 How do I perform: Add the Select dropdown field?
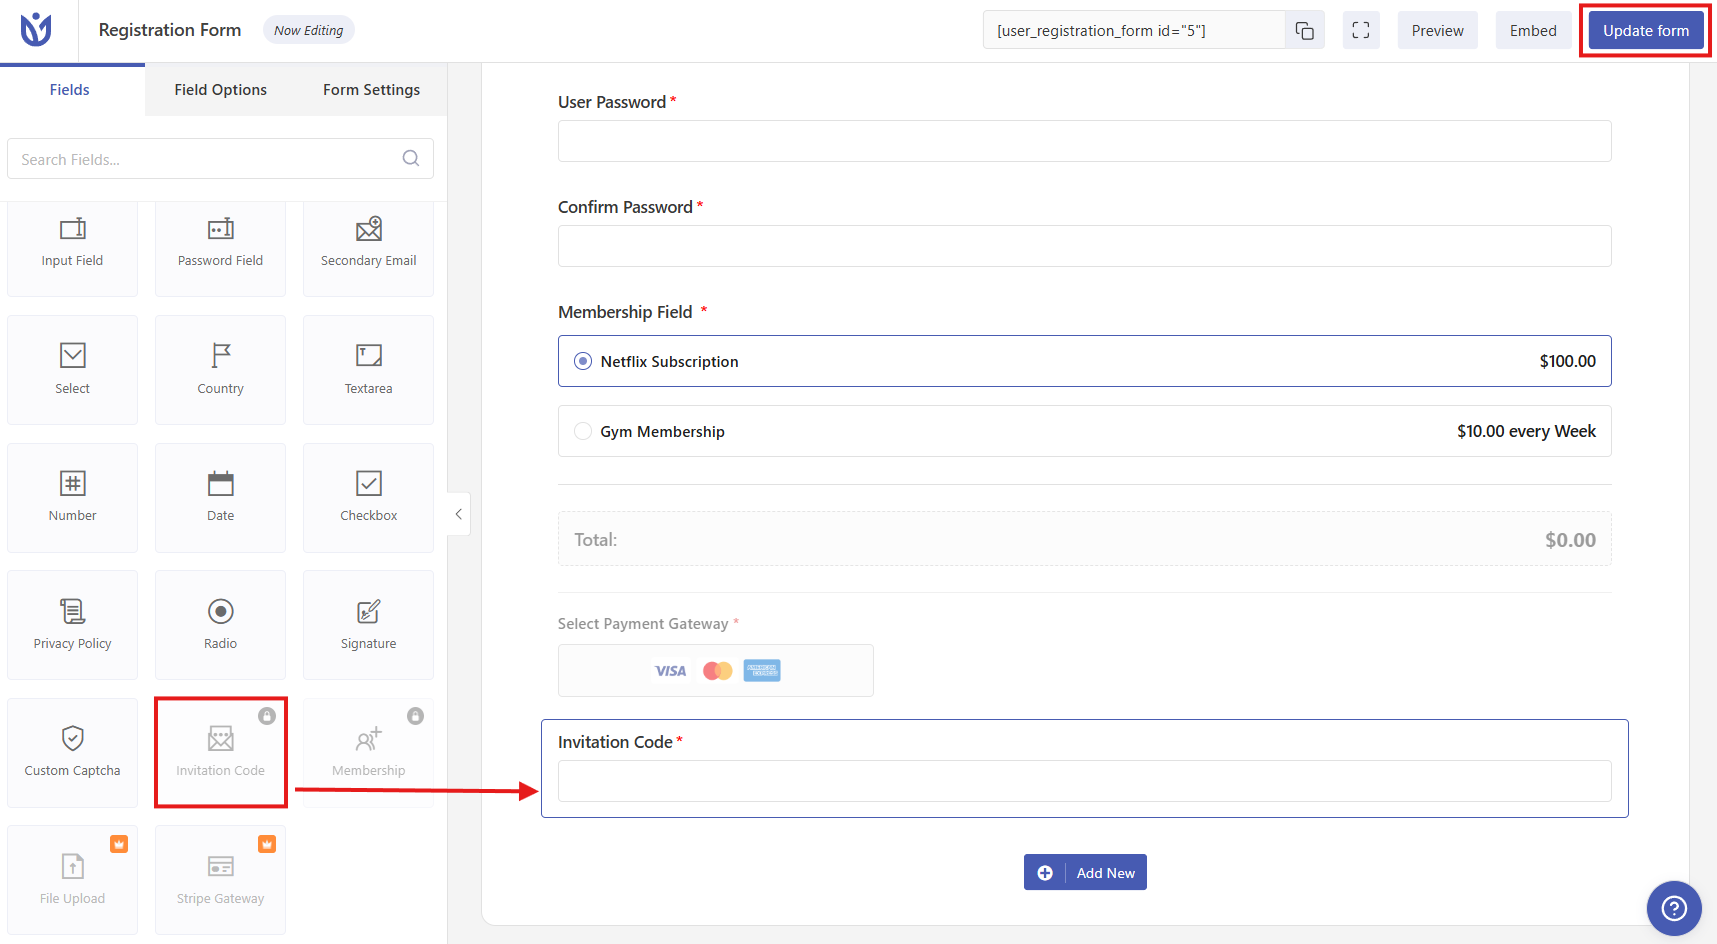tap(72, 370)
